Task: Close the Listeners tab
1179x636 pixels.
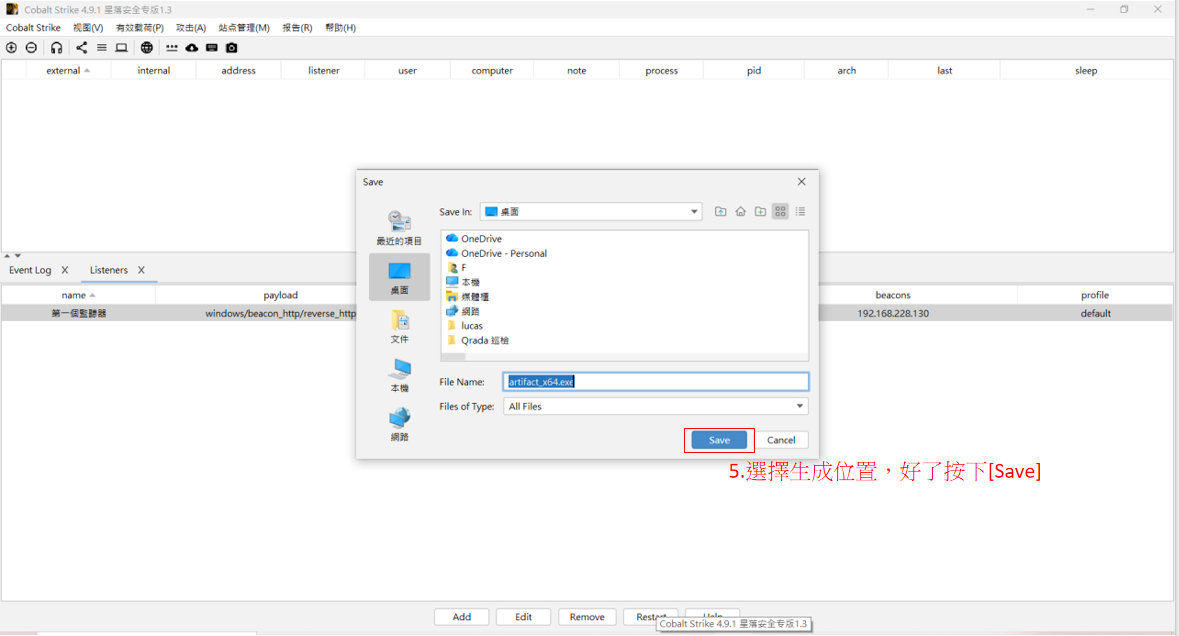Action: pyautogui.click(x=141, y=270)
